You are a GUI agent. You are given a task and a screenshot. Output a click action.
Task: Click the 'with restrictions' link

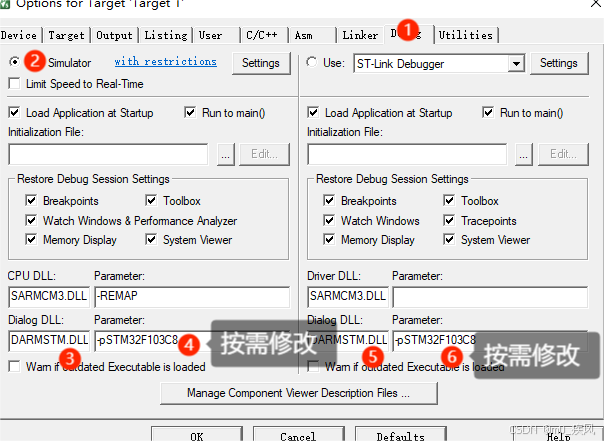(165, 62)
